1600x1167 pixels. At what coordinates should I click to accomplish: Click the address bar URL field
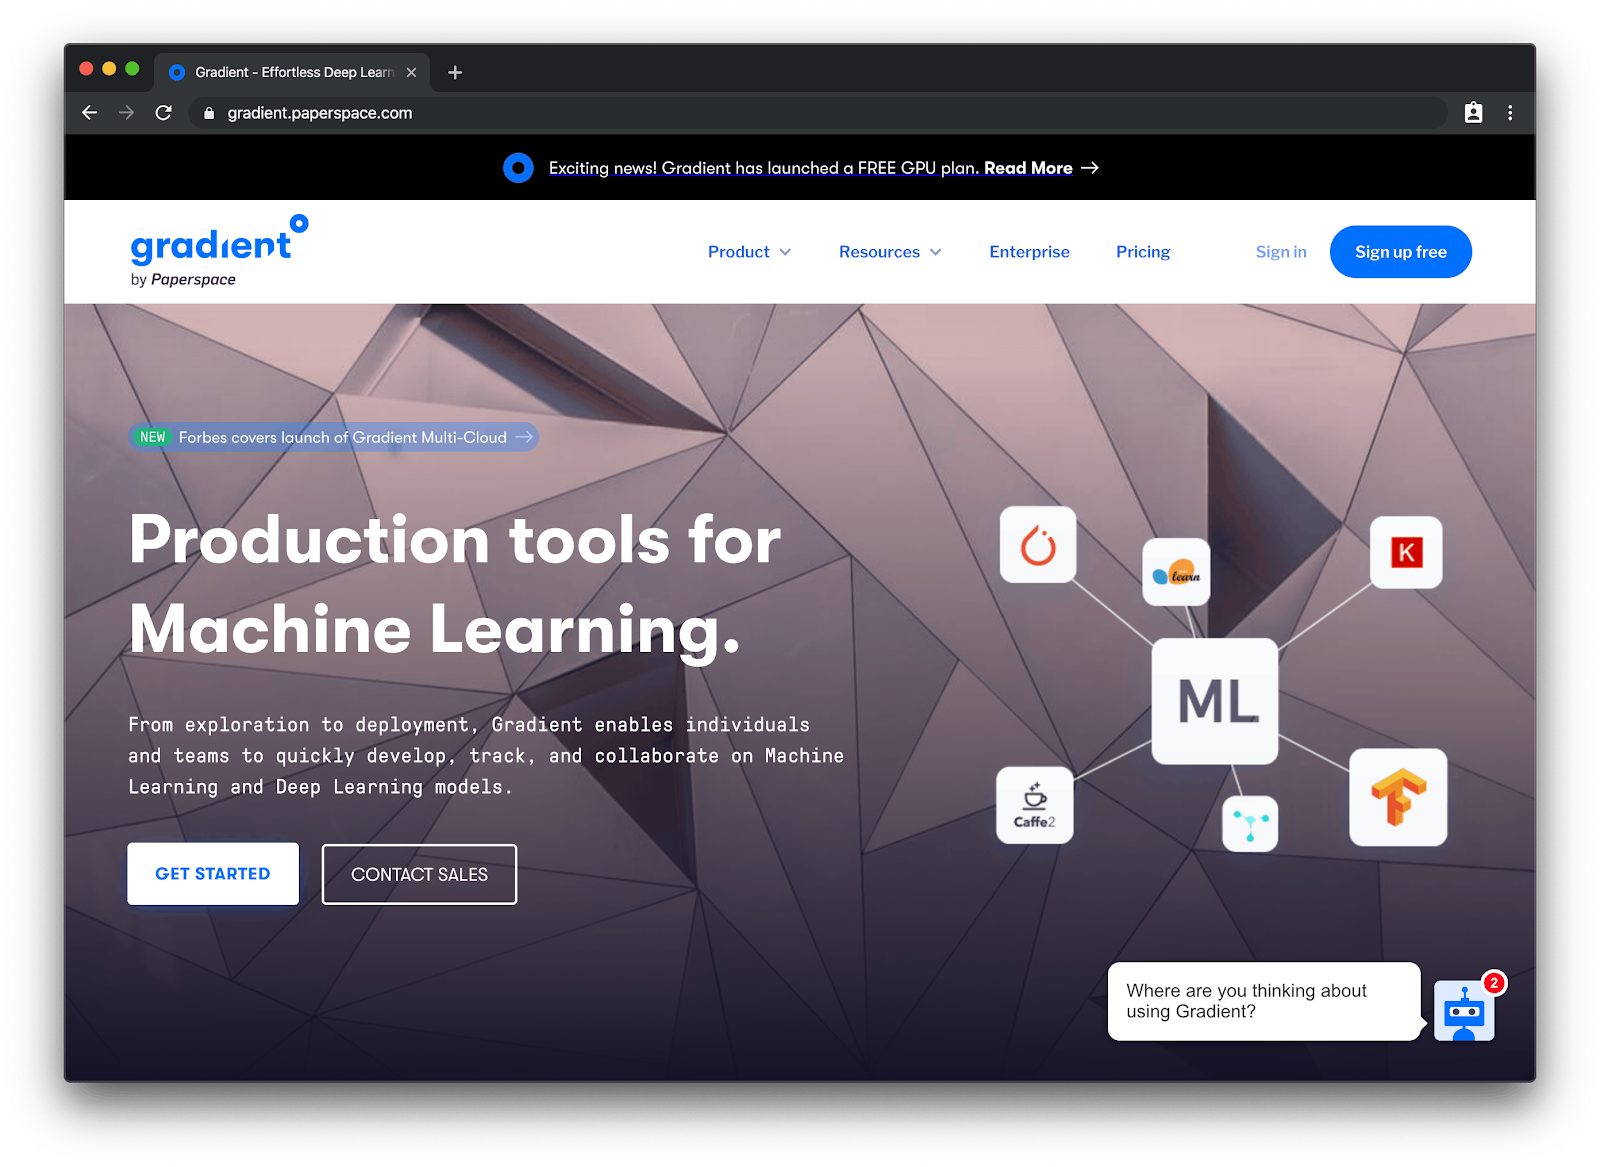(x=818, y=113)
